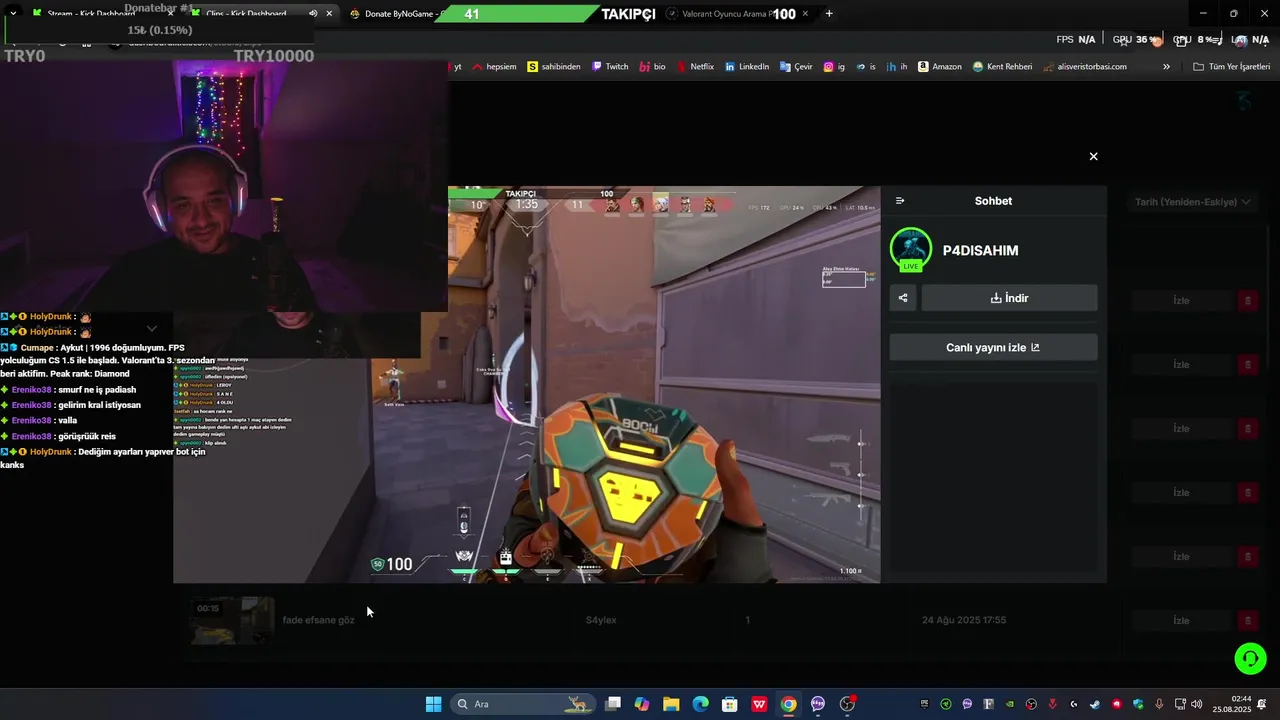This screenshot has height=720, width=1280.
Task: Launch Copilot from the taskbar
Action: click(642, 704)
